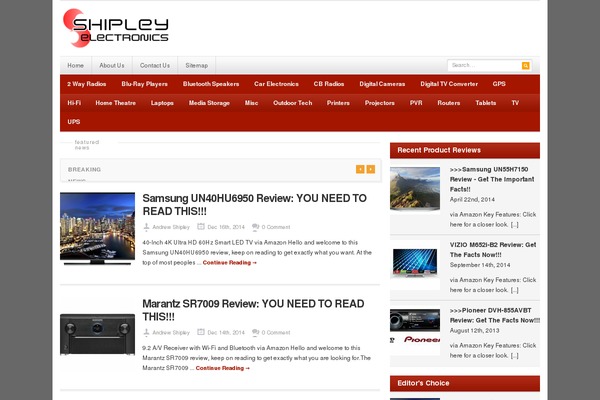Screen dimensions: 600x400
Task: Click the September 14th, 2014 review date
Action: [x=480, y=265]
